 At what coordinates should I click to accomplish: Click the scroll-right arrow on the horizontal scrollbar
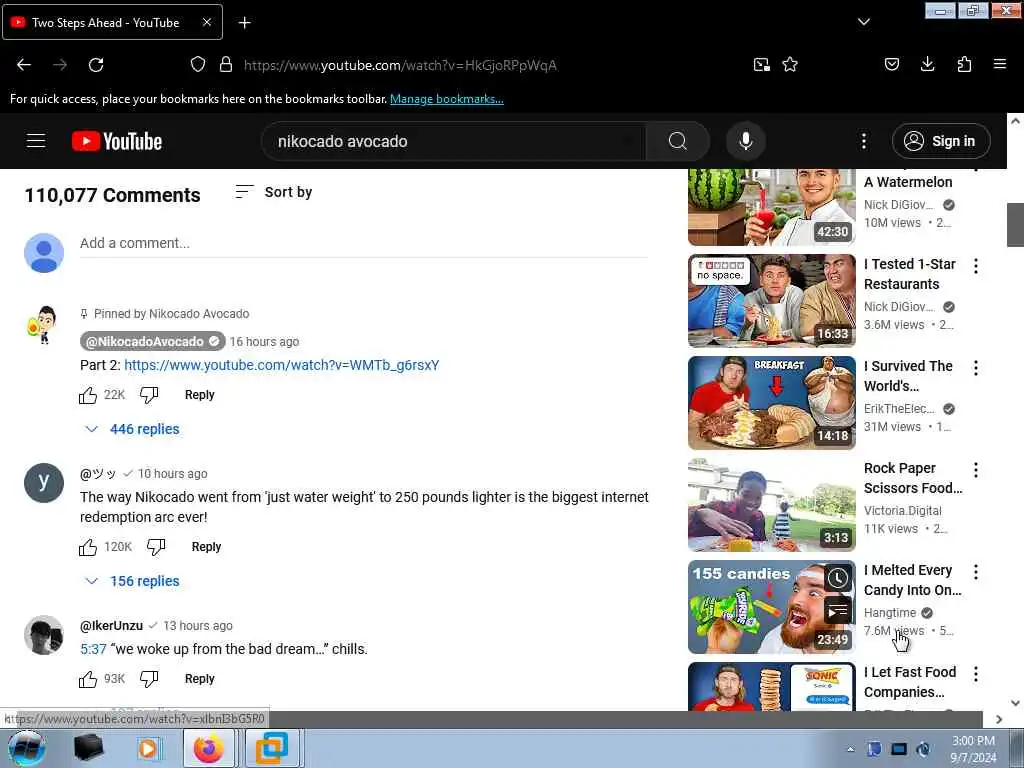pos(999,719)
